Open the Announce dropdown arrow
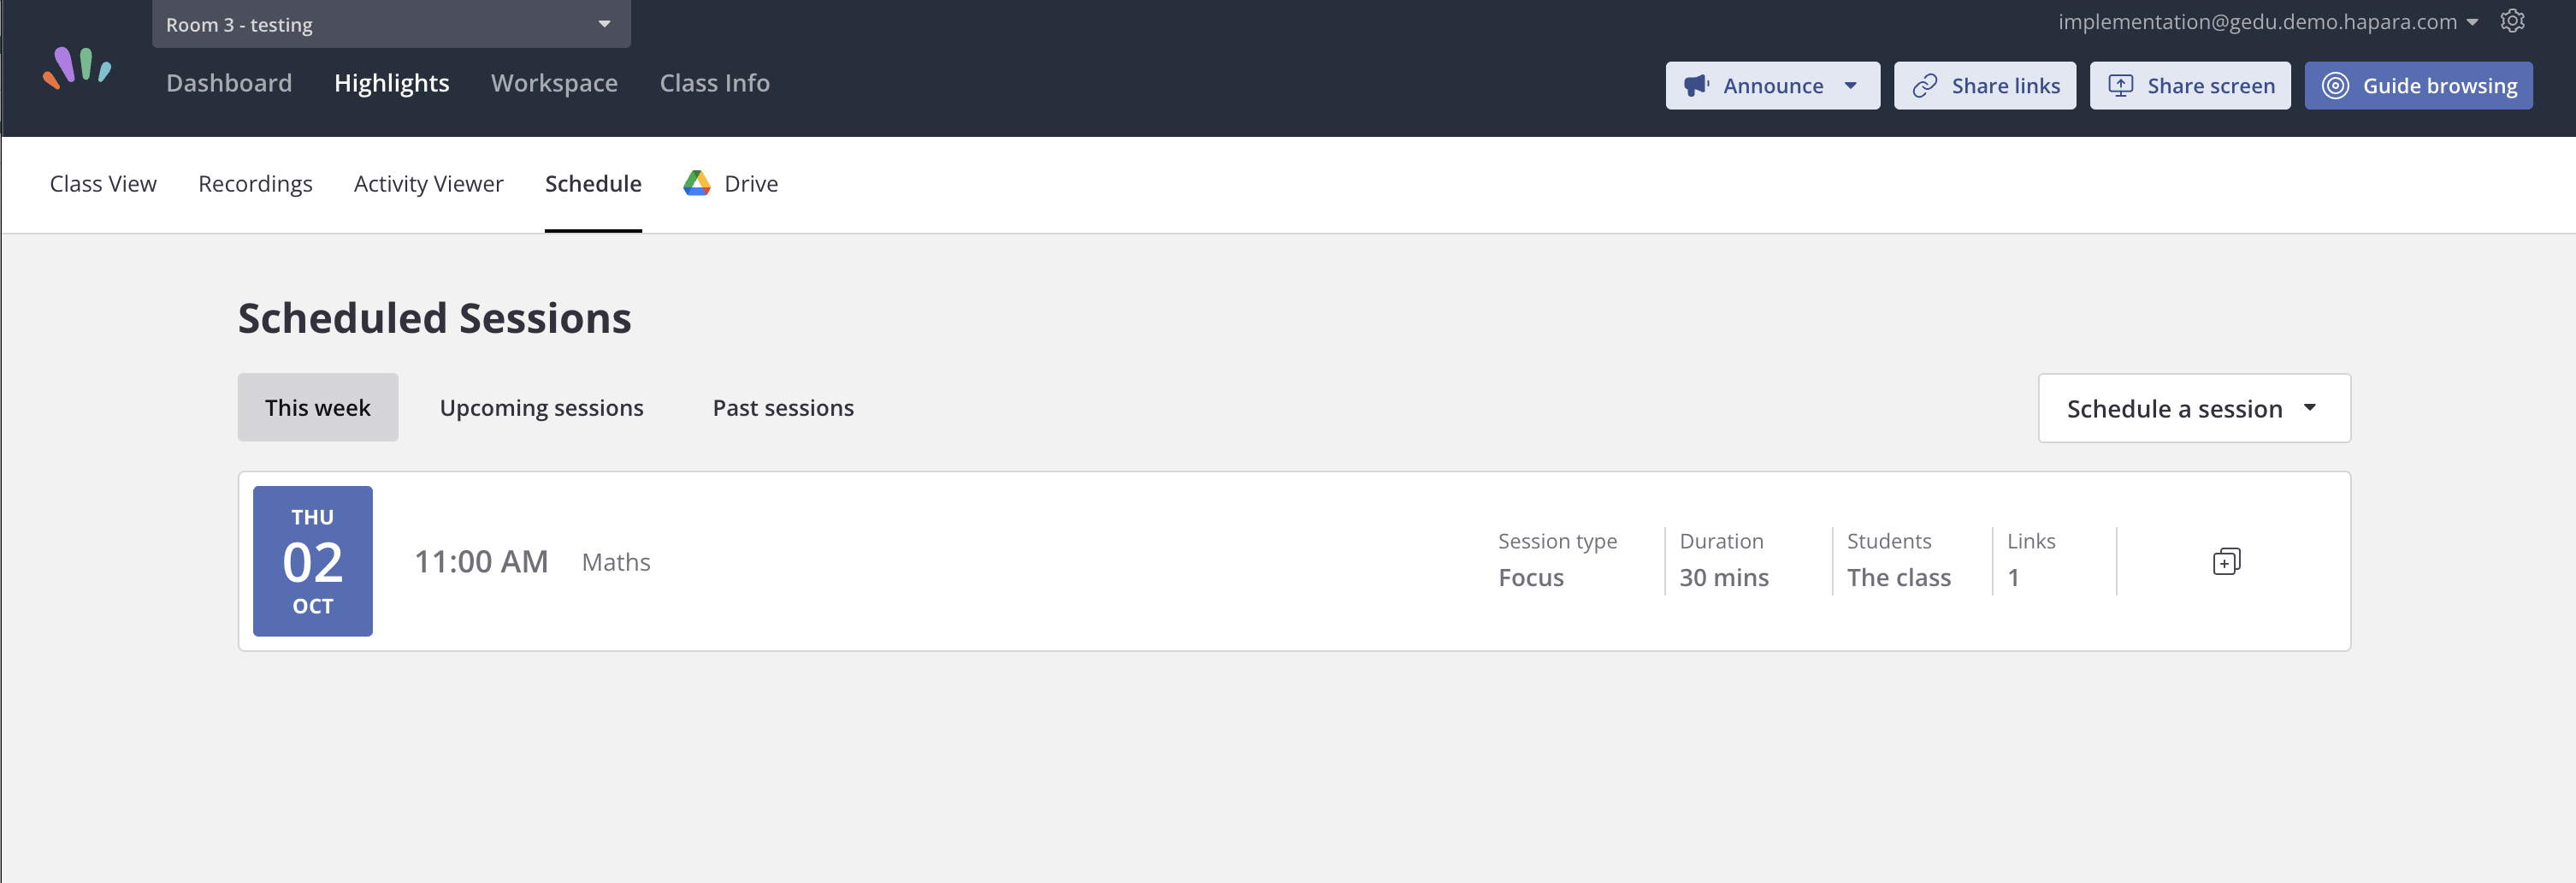The image size is (2576, 883). coord(1850,86)
